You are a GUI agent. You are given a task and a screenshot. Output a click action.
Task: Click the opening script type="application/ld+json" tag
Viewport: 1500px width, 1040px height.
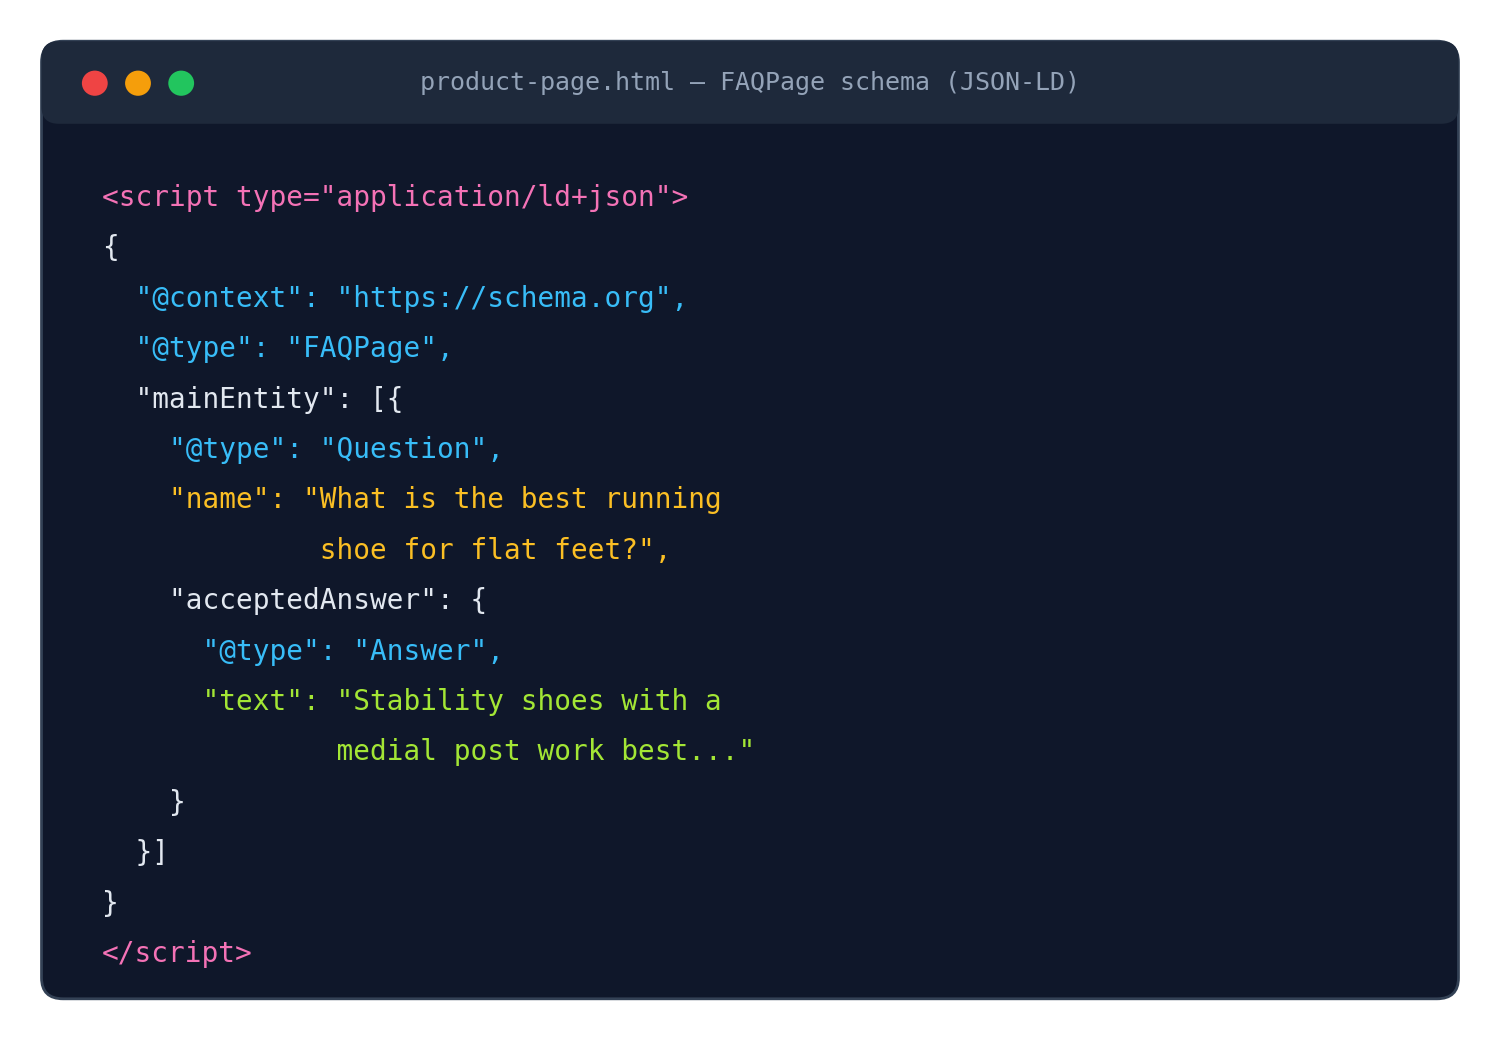point(395,197)
